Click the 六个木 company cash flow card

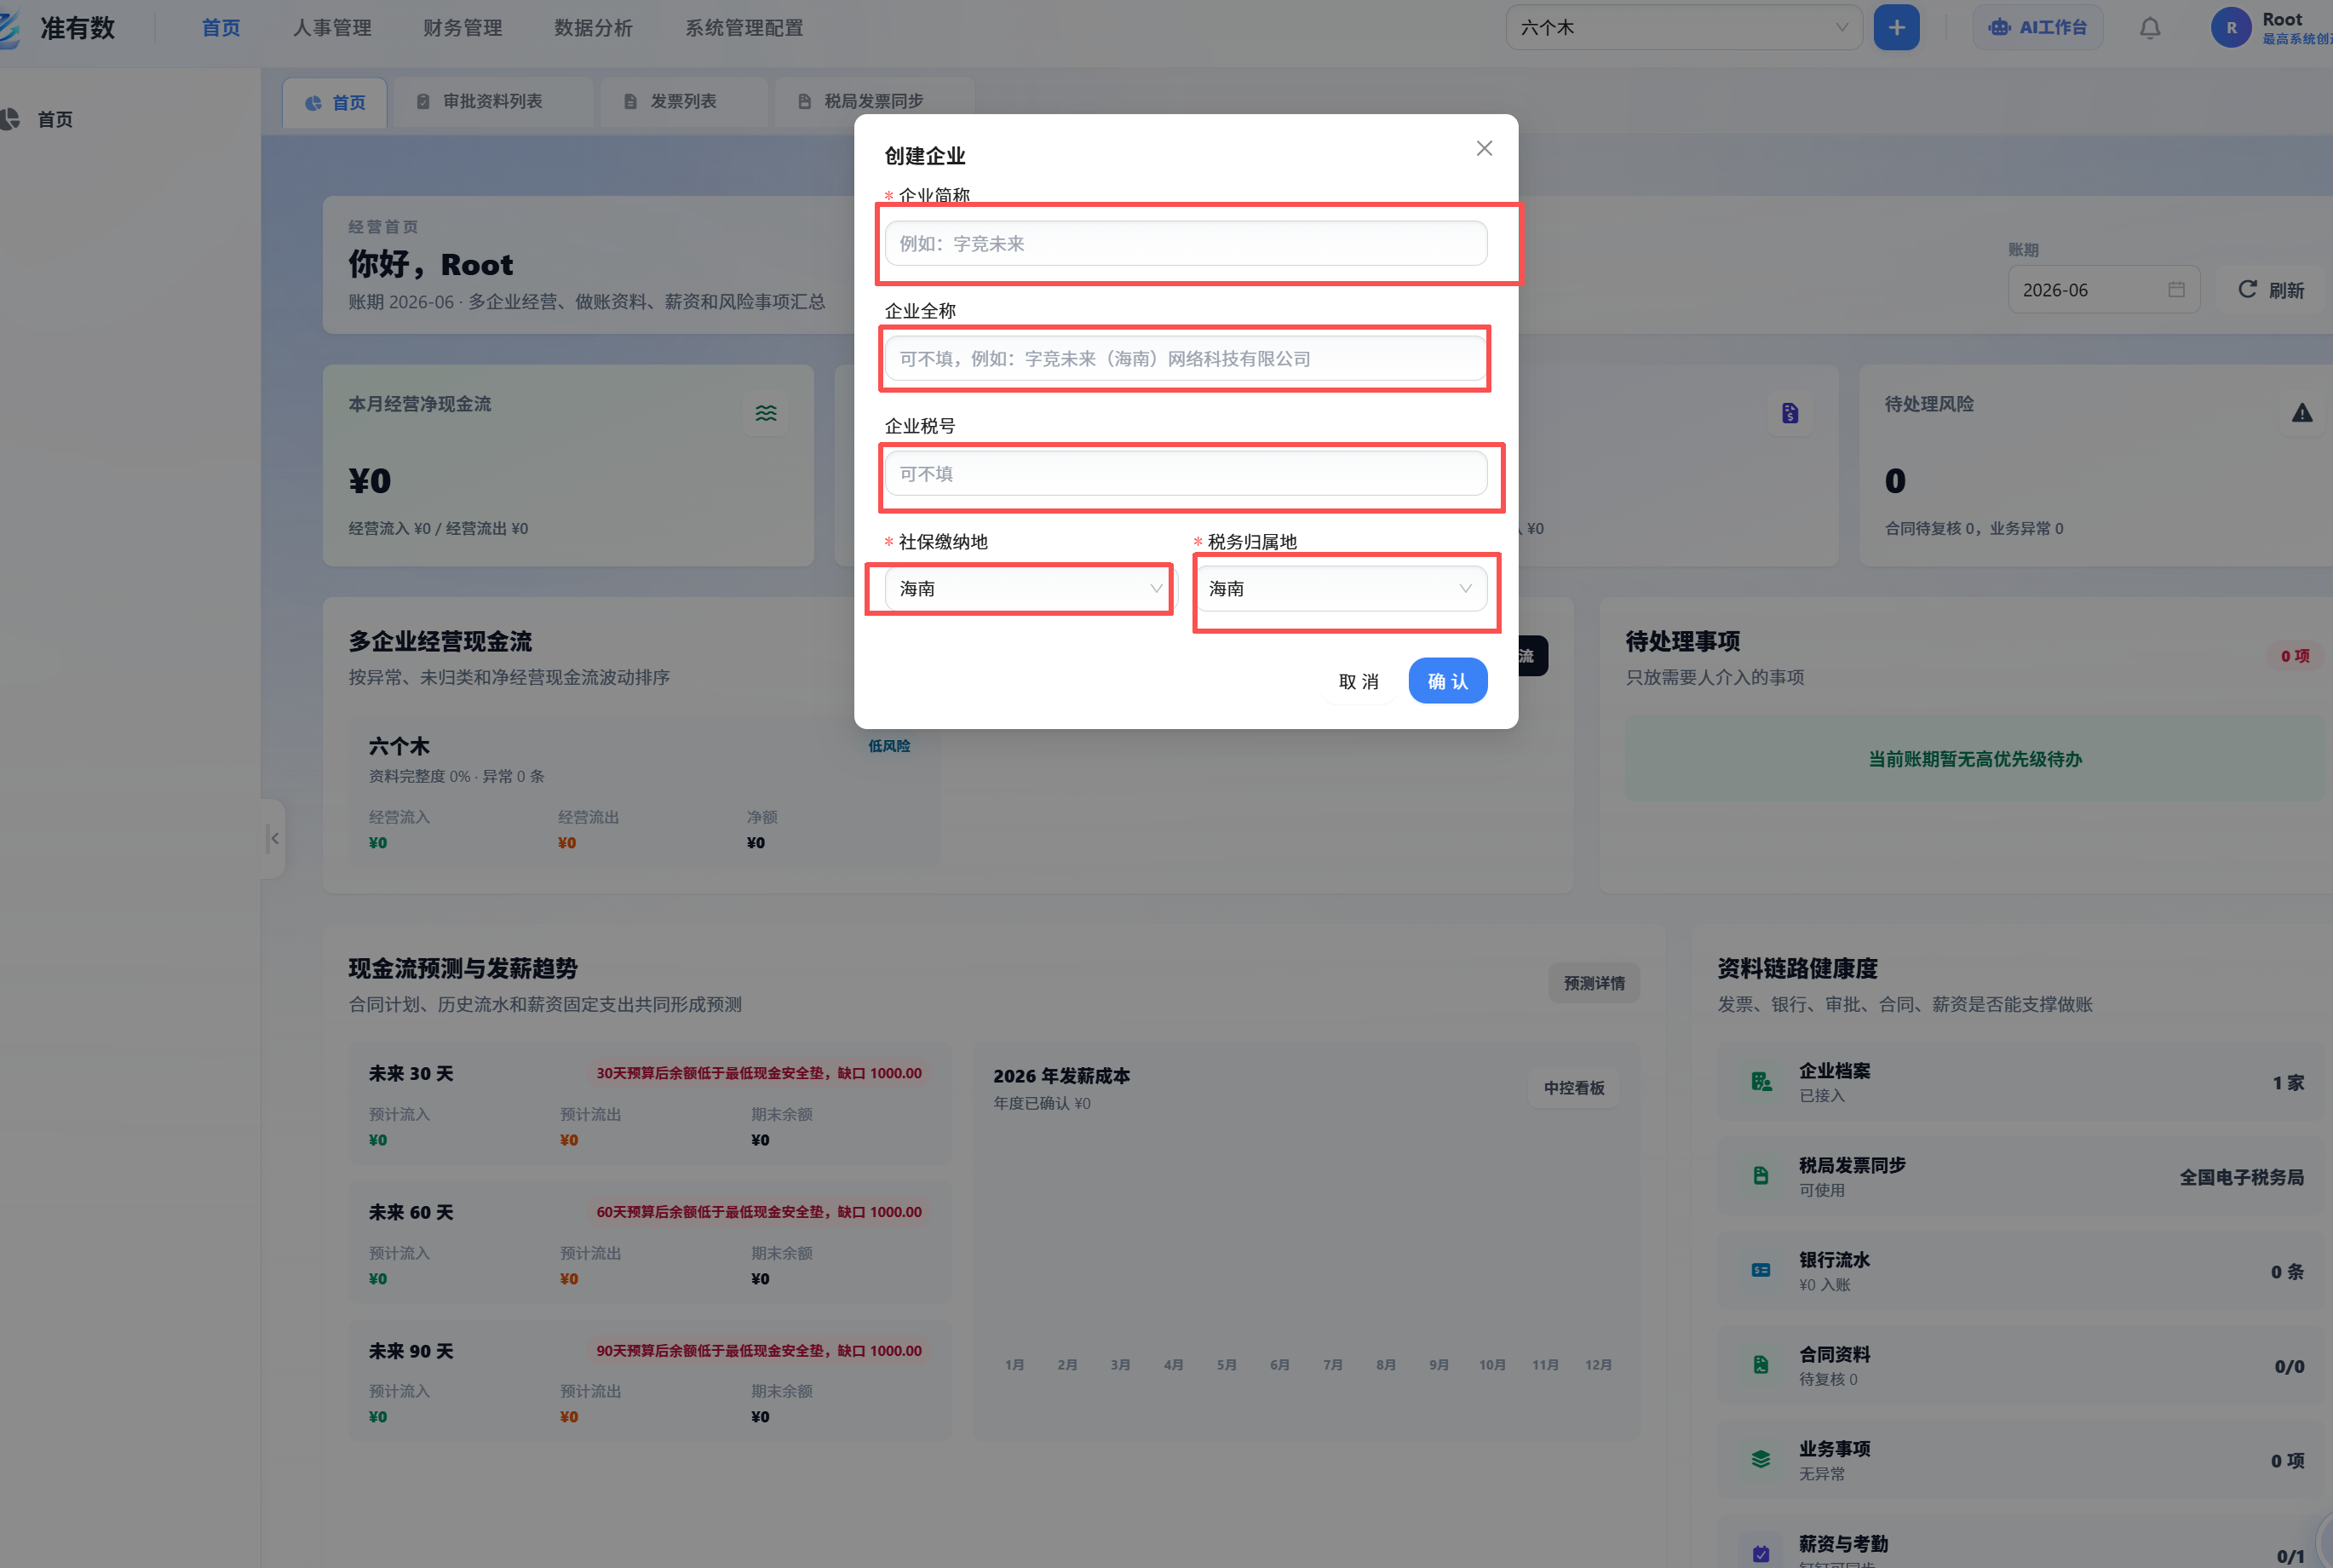[644, 791]
